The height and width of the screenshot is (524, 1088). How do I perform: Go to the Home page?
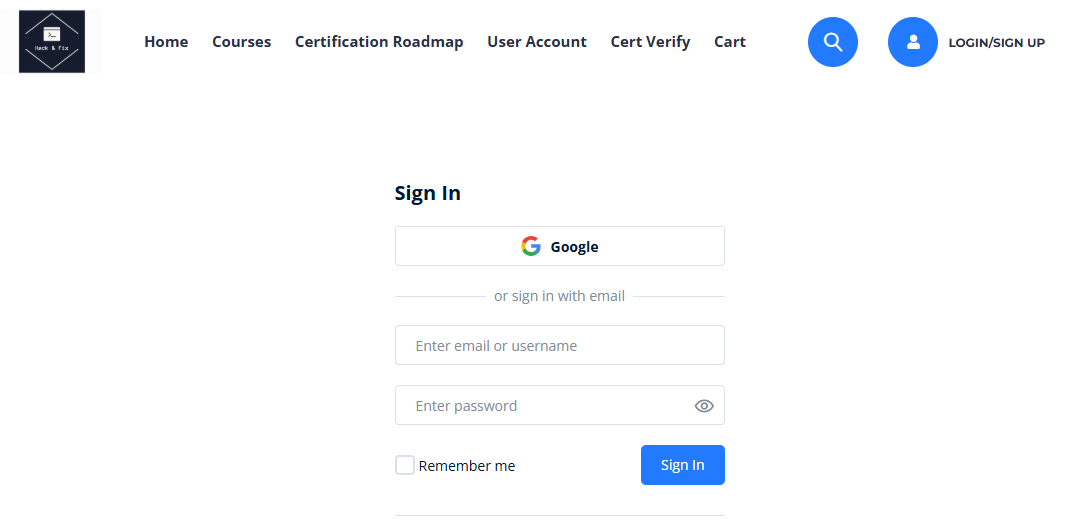pyautogui.click(x=166, y=42)
